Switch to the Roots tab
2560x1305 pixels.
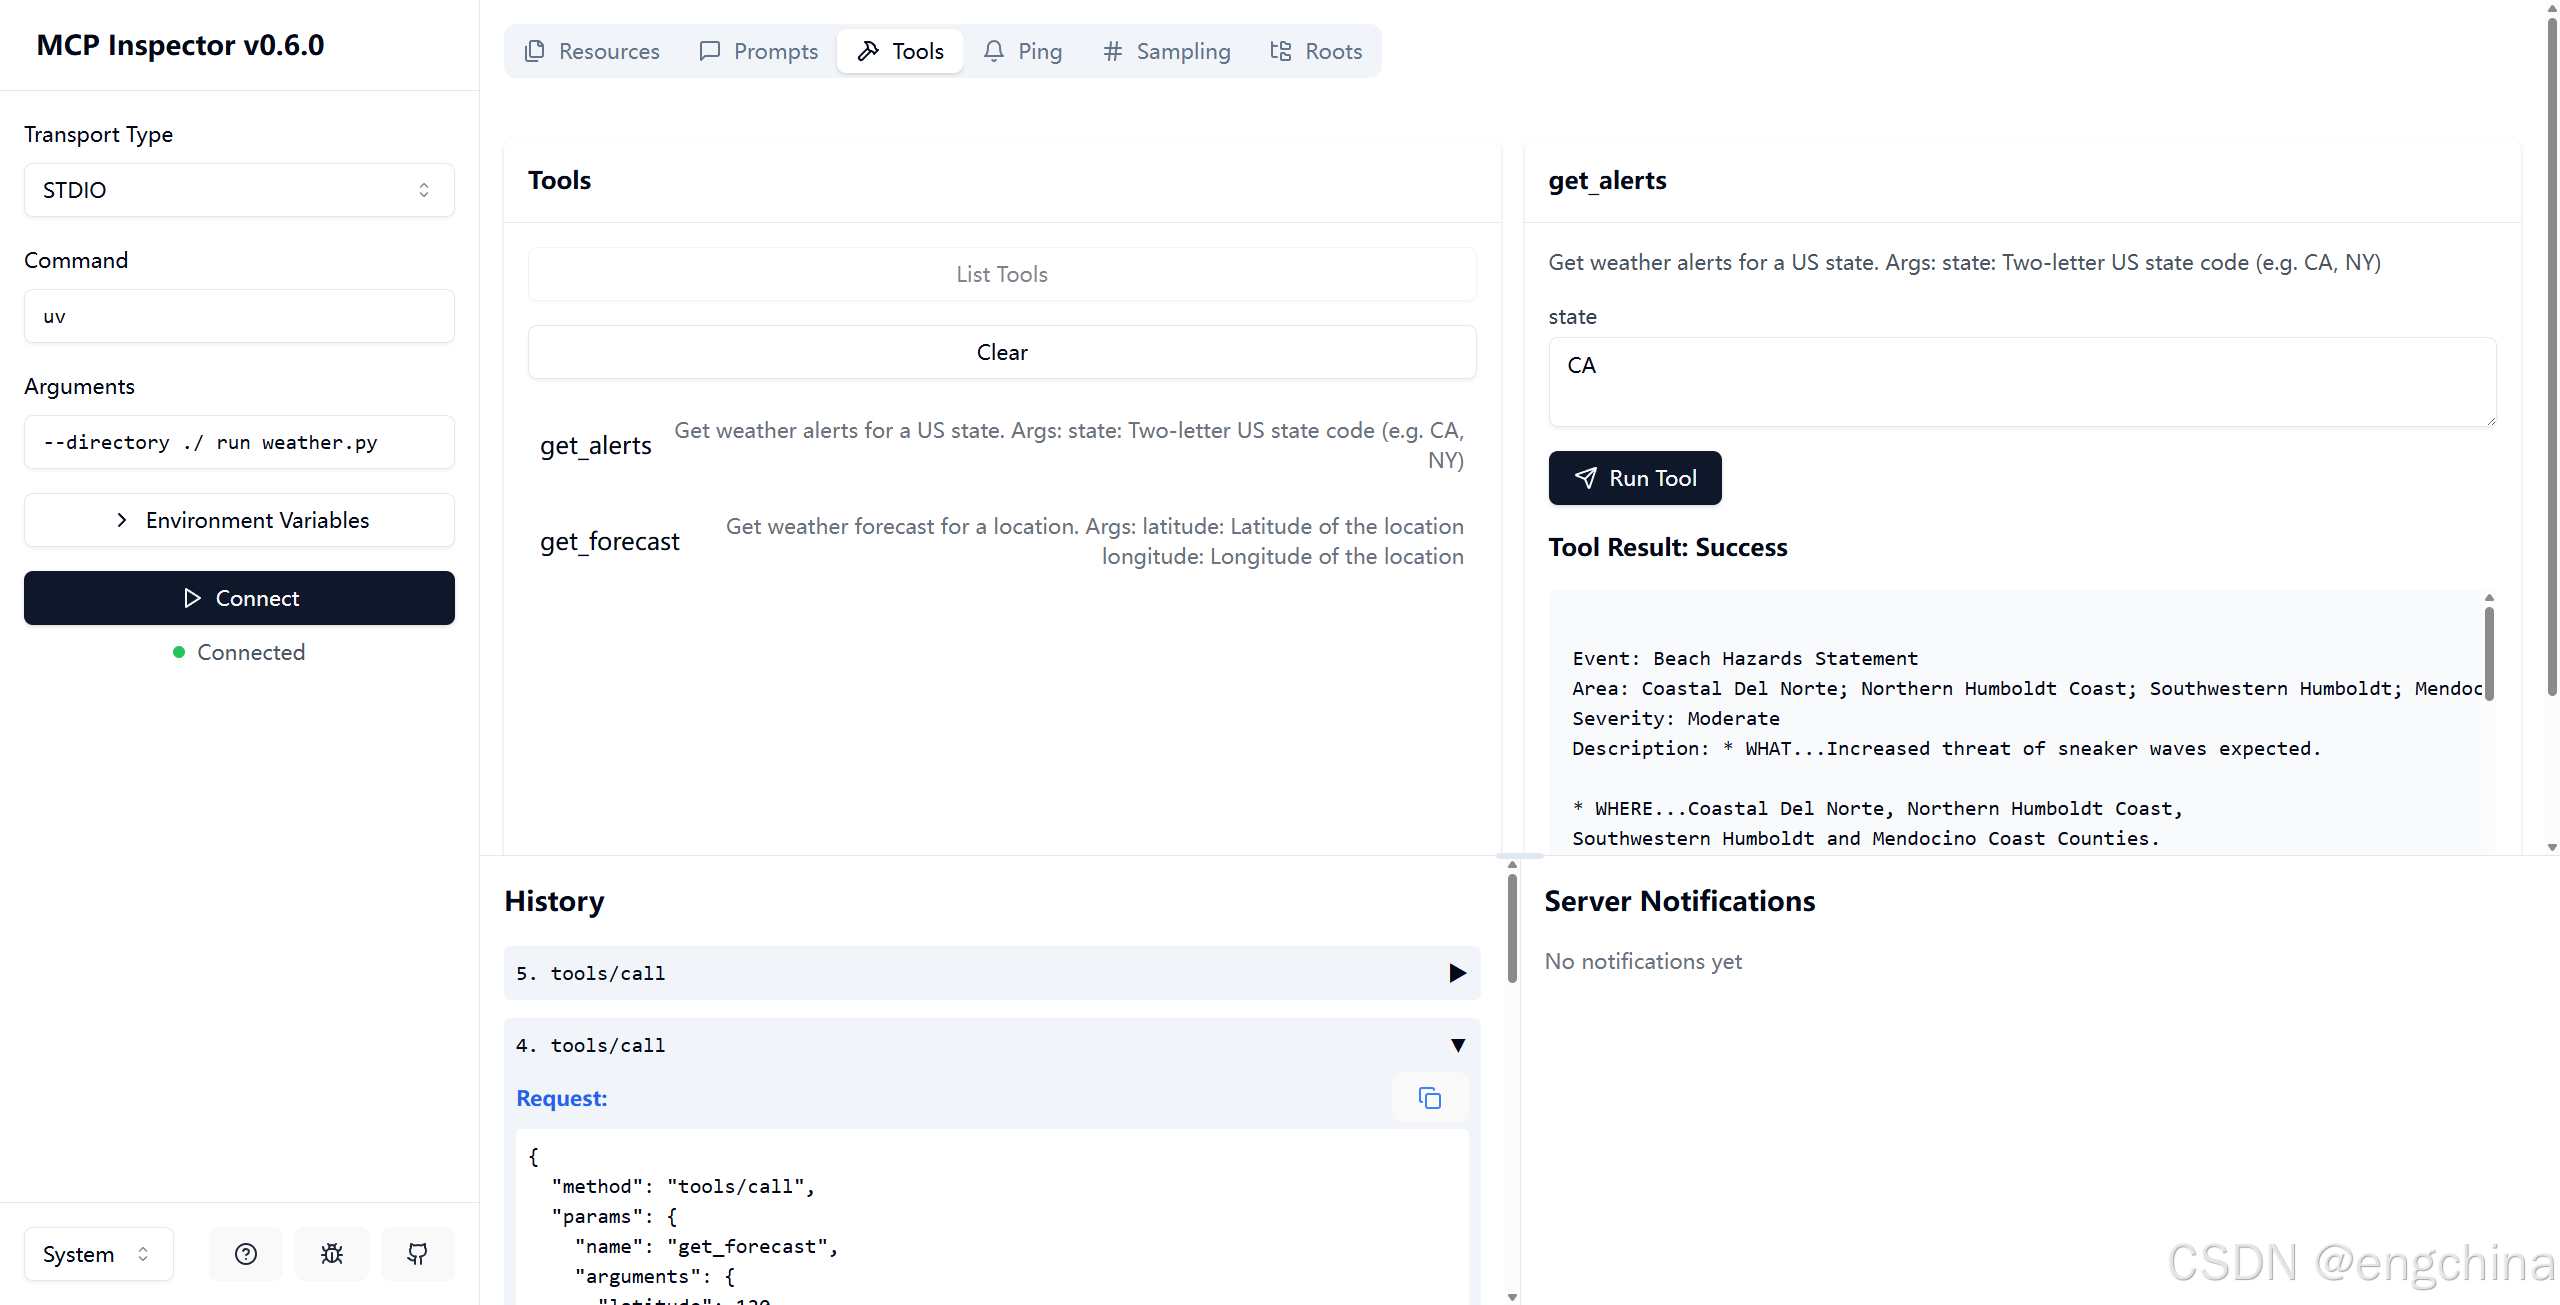(x=1315, y=51)
